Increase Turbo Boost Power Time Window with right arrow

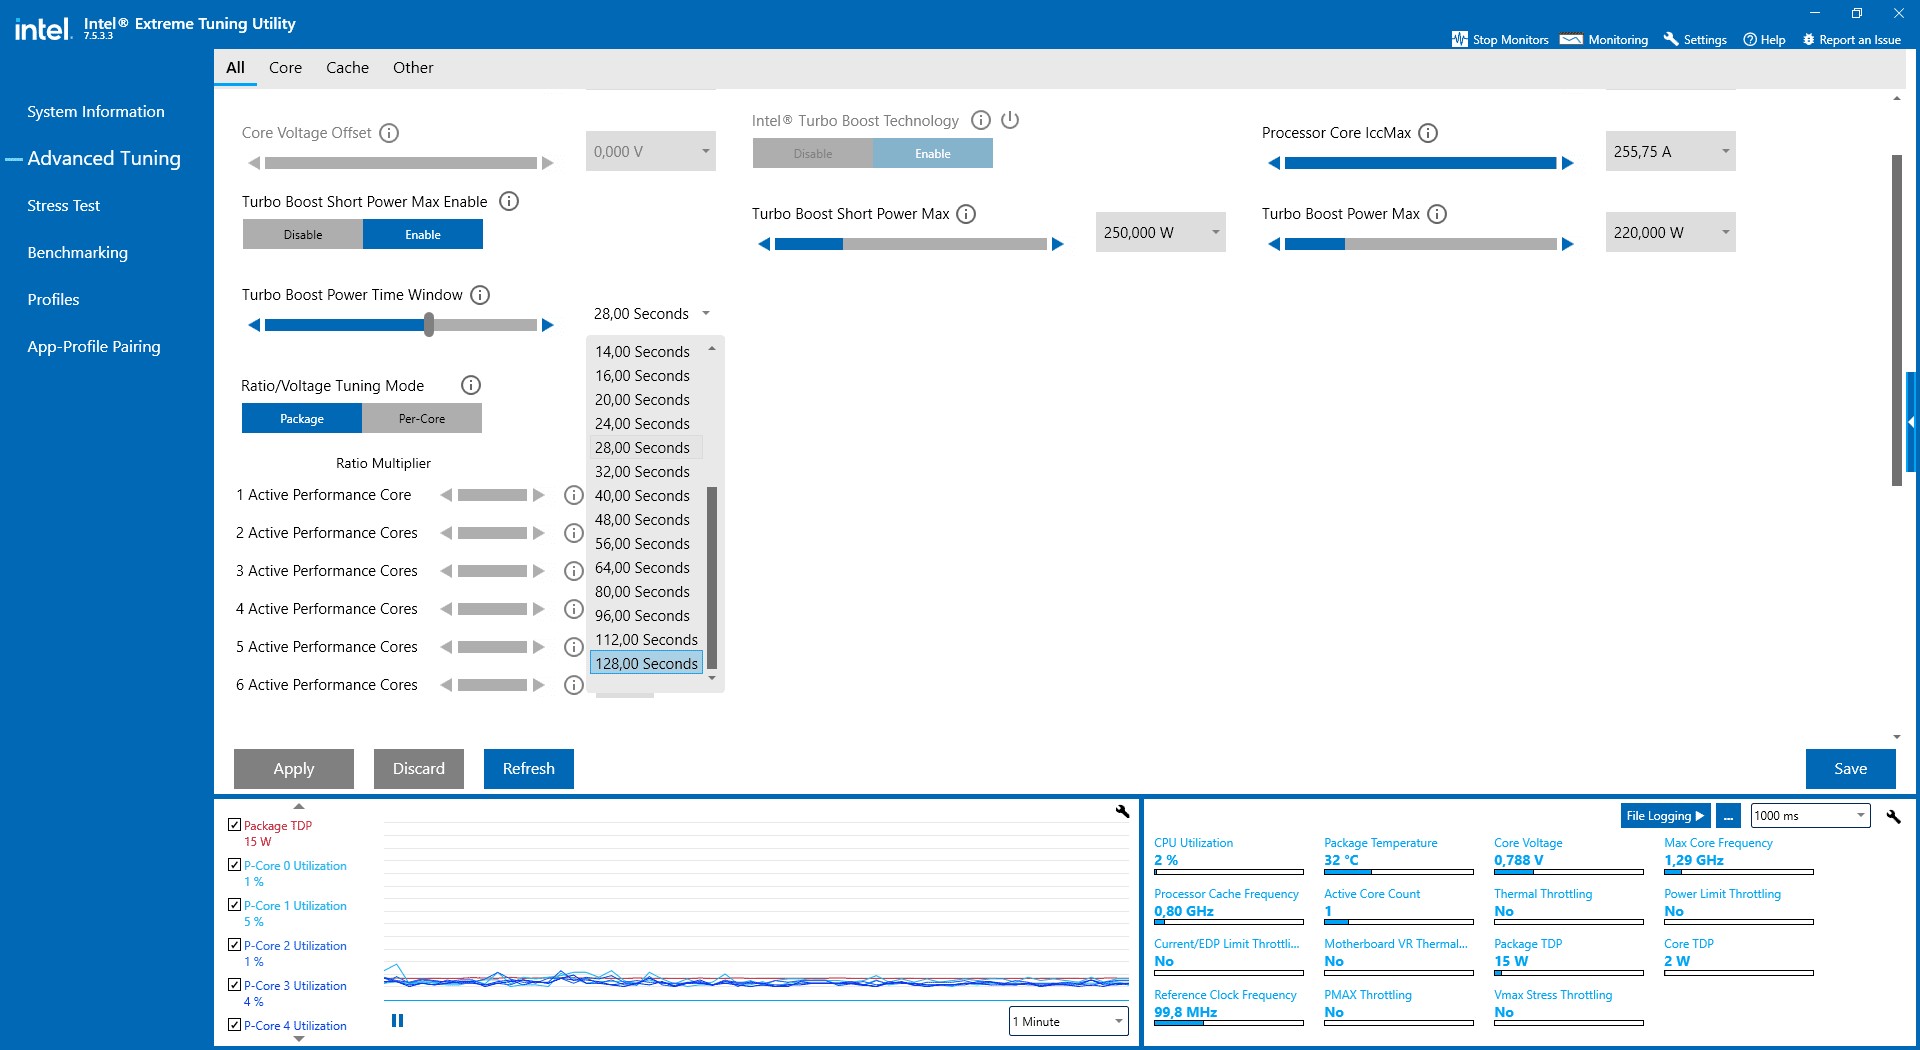coord(548,325)
